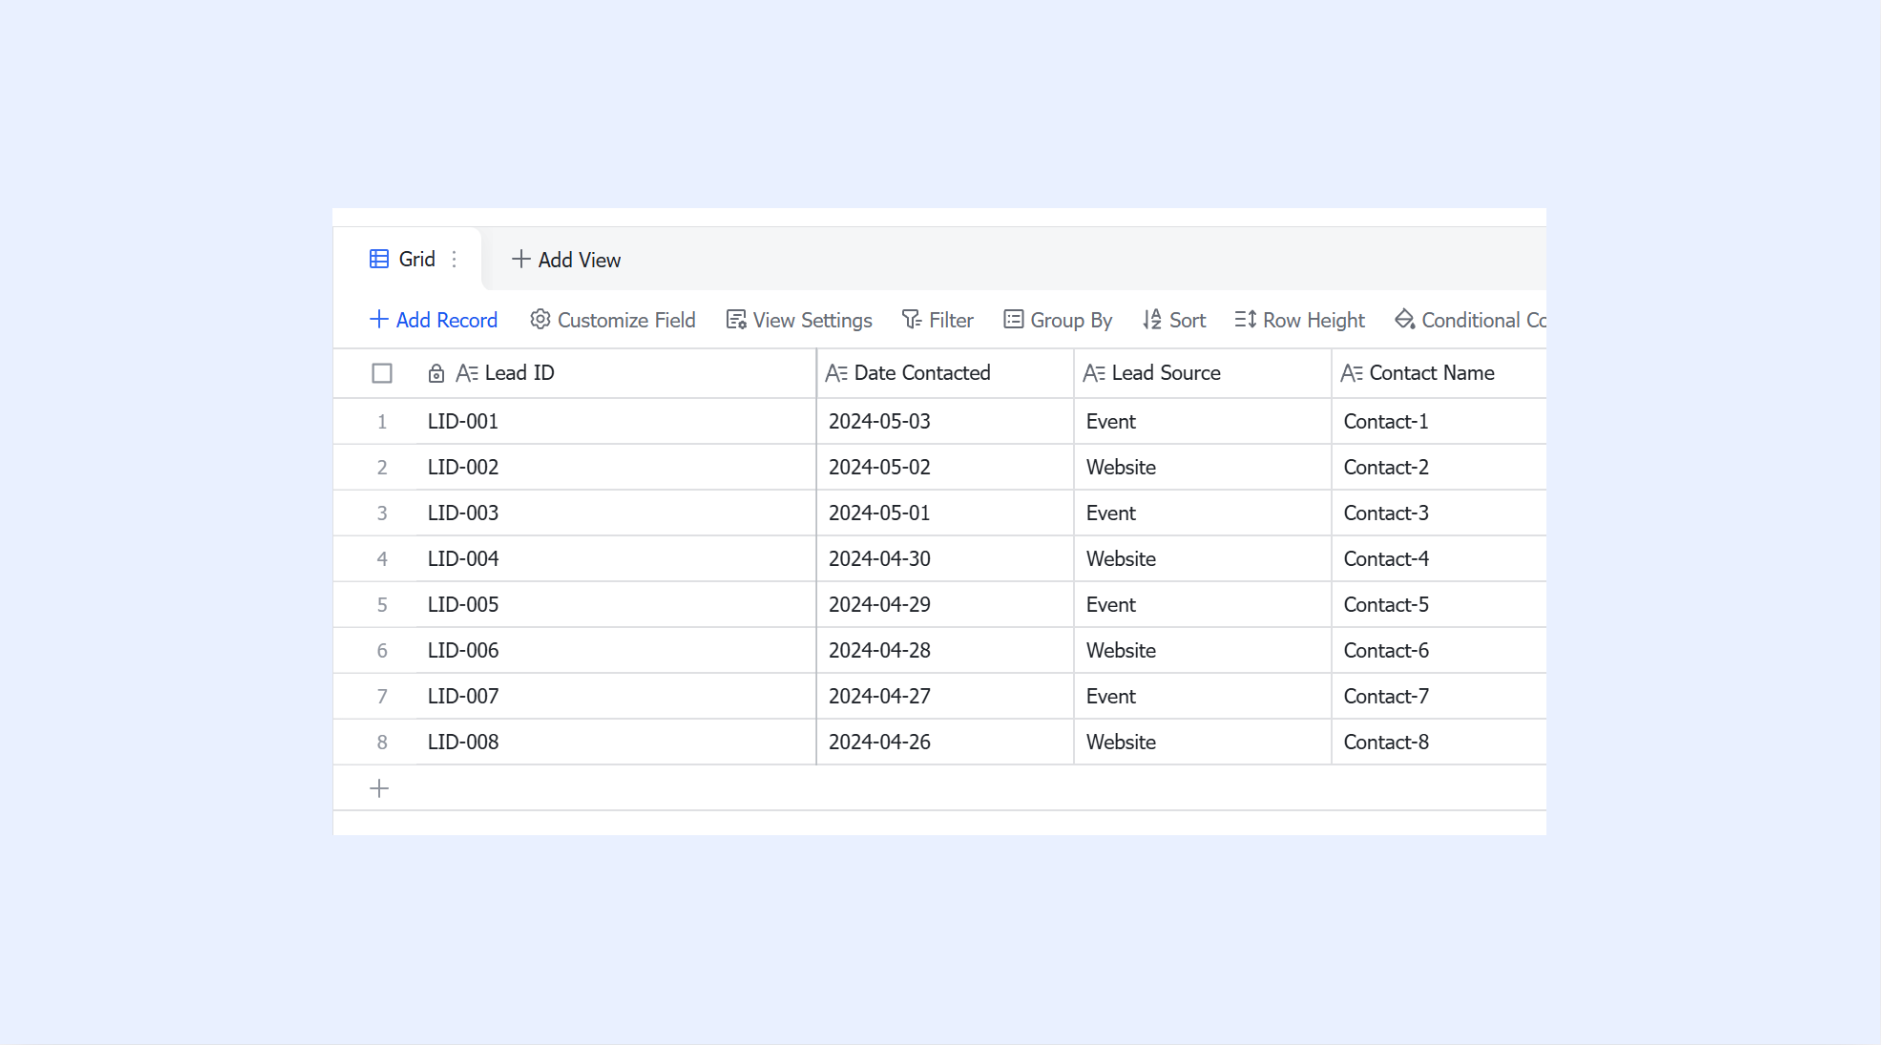The width and height of the screenshot is (1881, 1045).
Task: Select the LID-004 cell
Action: click(616, 559)
